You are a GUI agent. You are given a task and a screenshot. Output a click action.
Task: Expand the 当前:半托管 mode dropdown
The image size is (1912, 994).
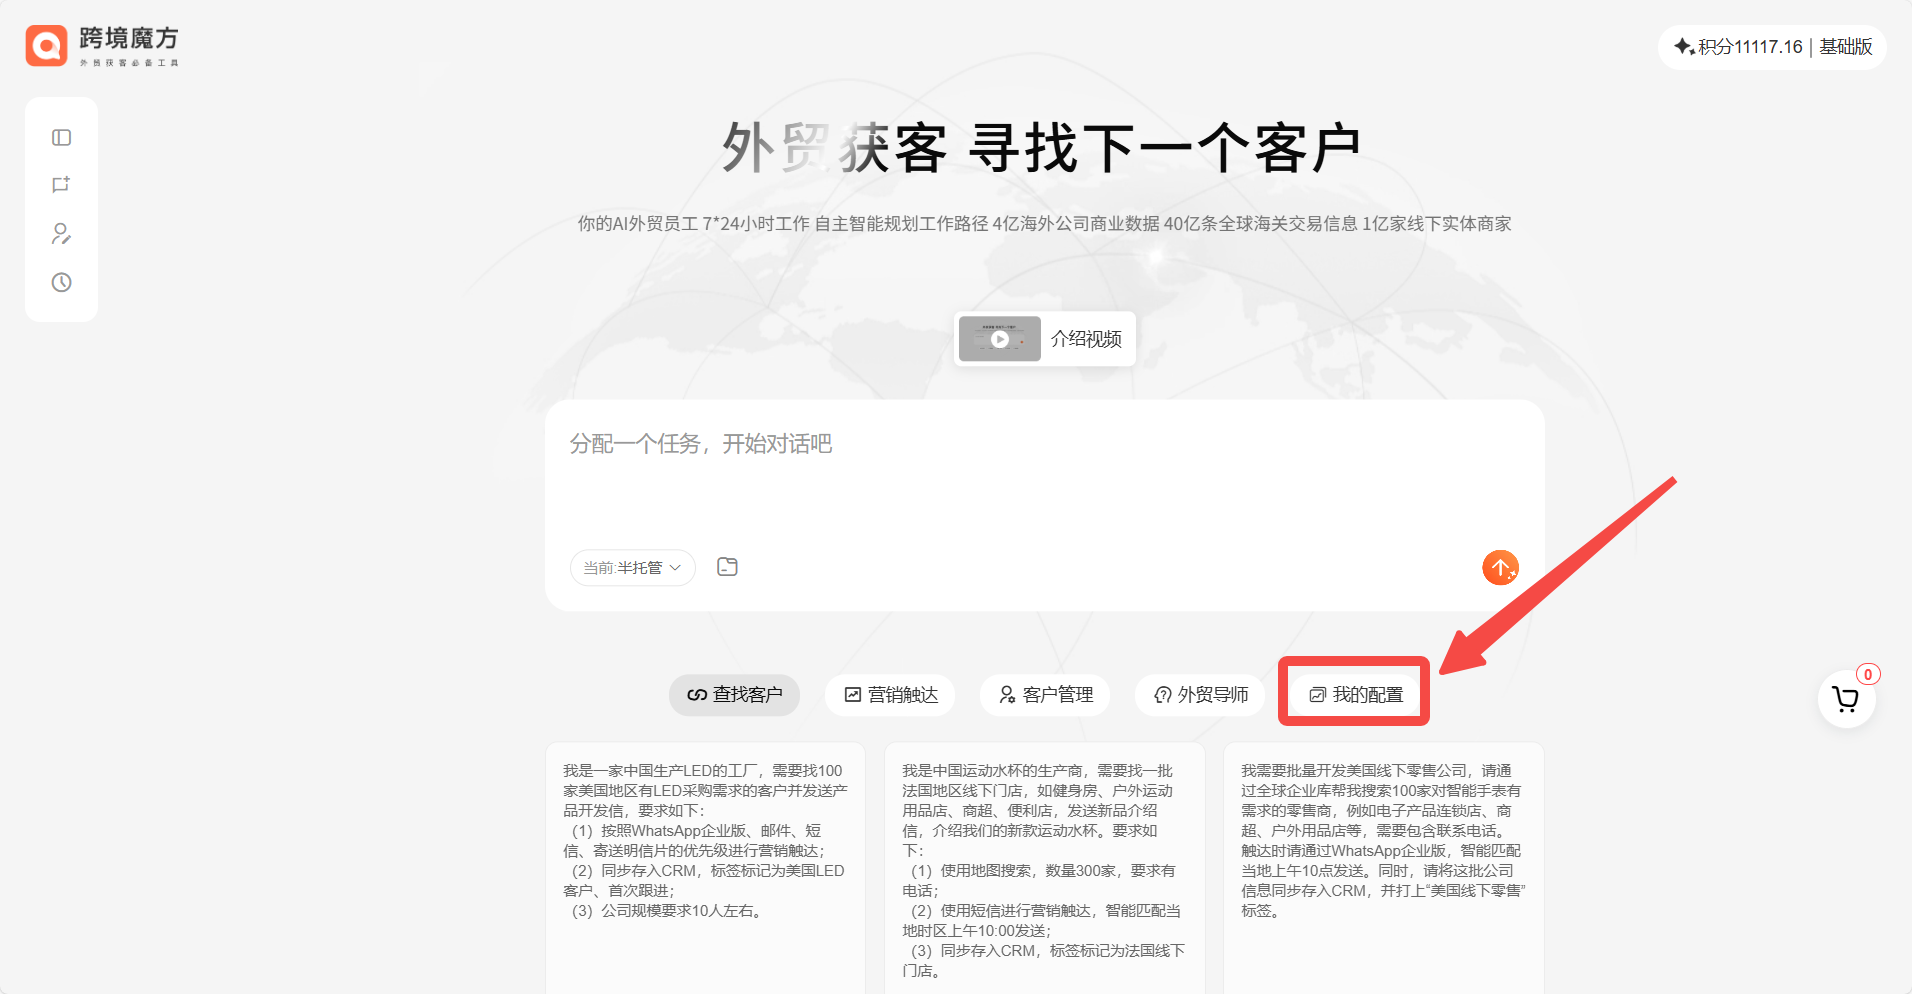(632, 568)
